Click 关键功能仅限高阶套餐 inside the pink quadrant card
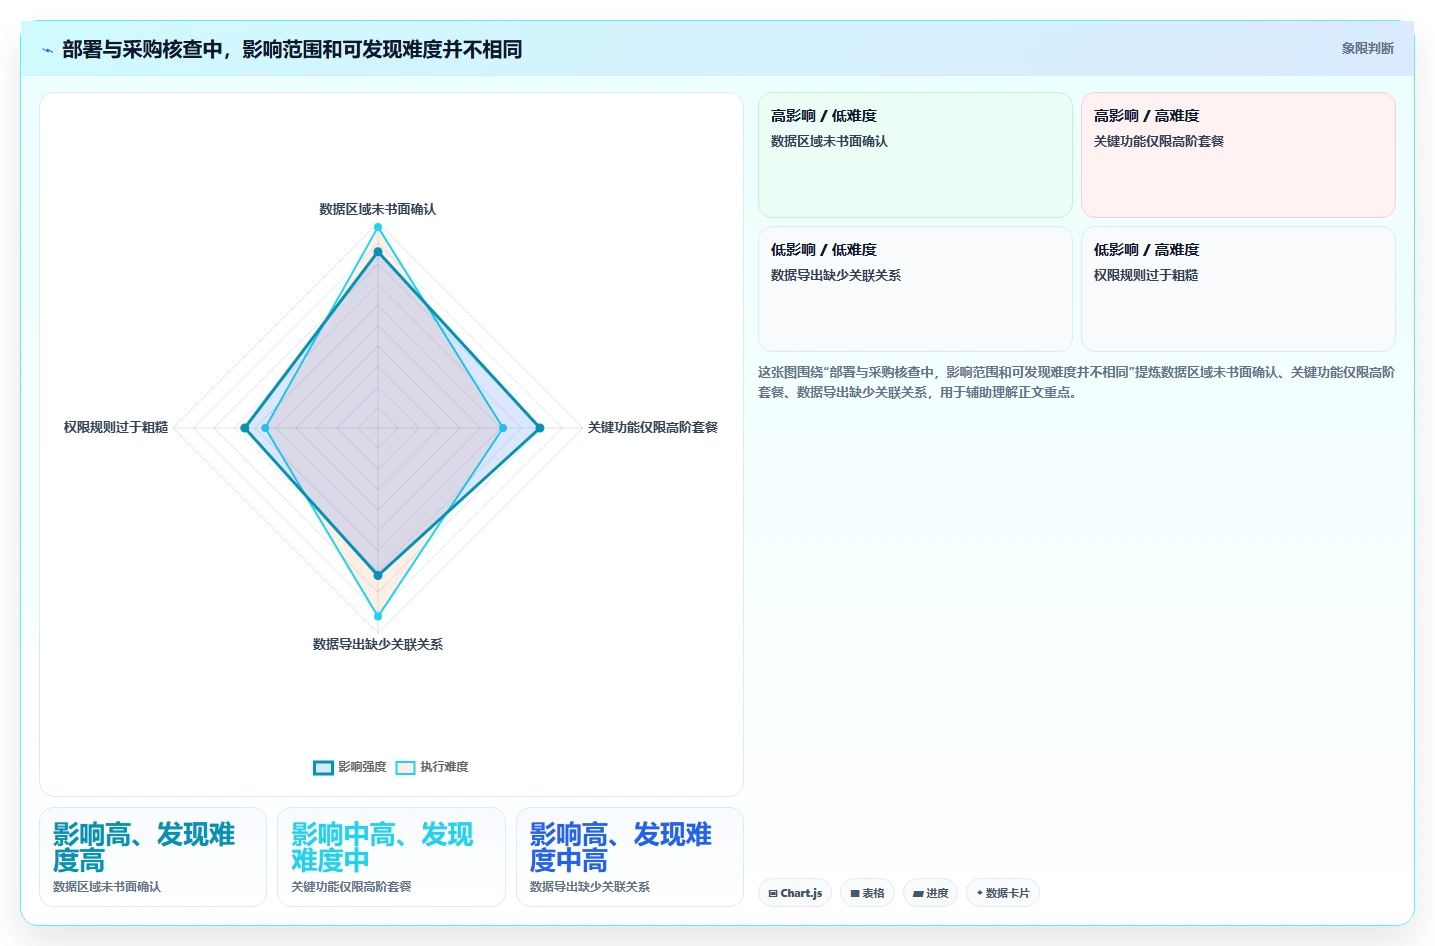1435x946 pixels. pyautogui.click(x=1158, y=141)
